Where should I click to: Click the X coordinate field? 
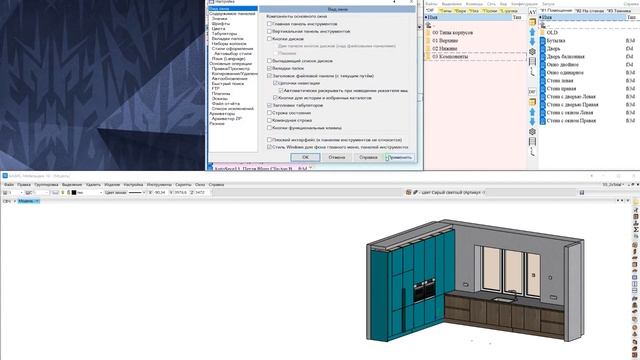tap(160, 193)
